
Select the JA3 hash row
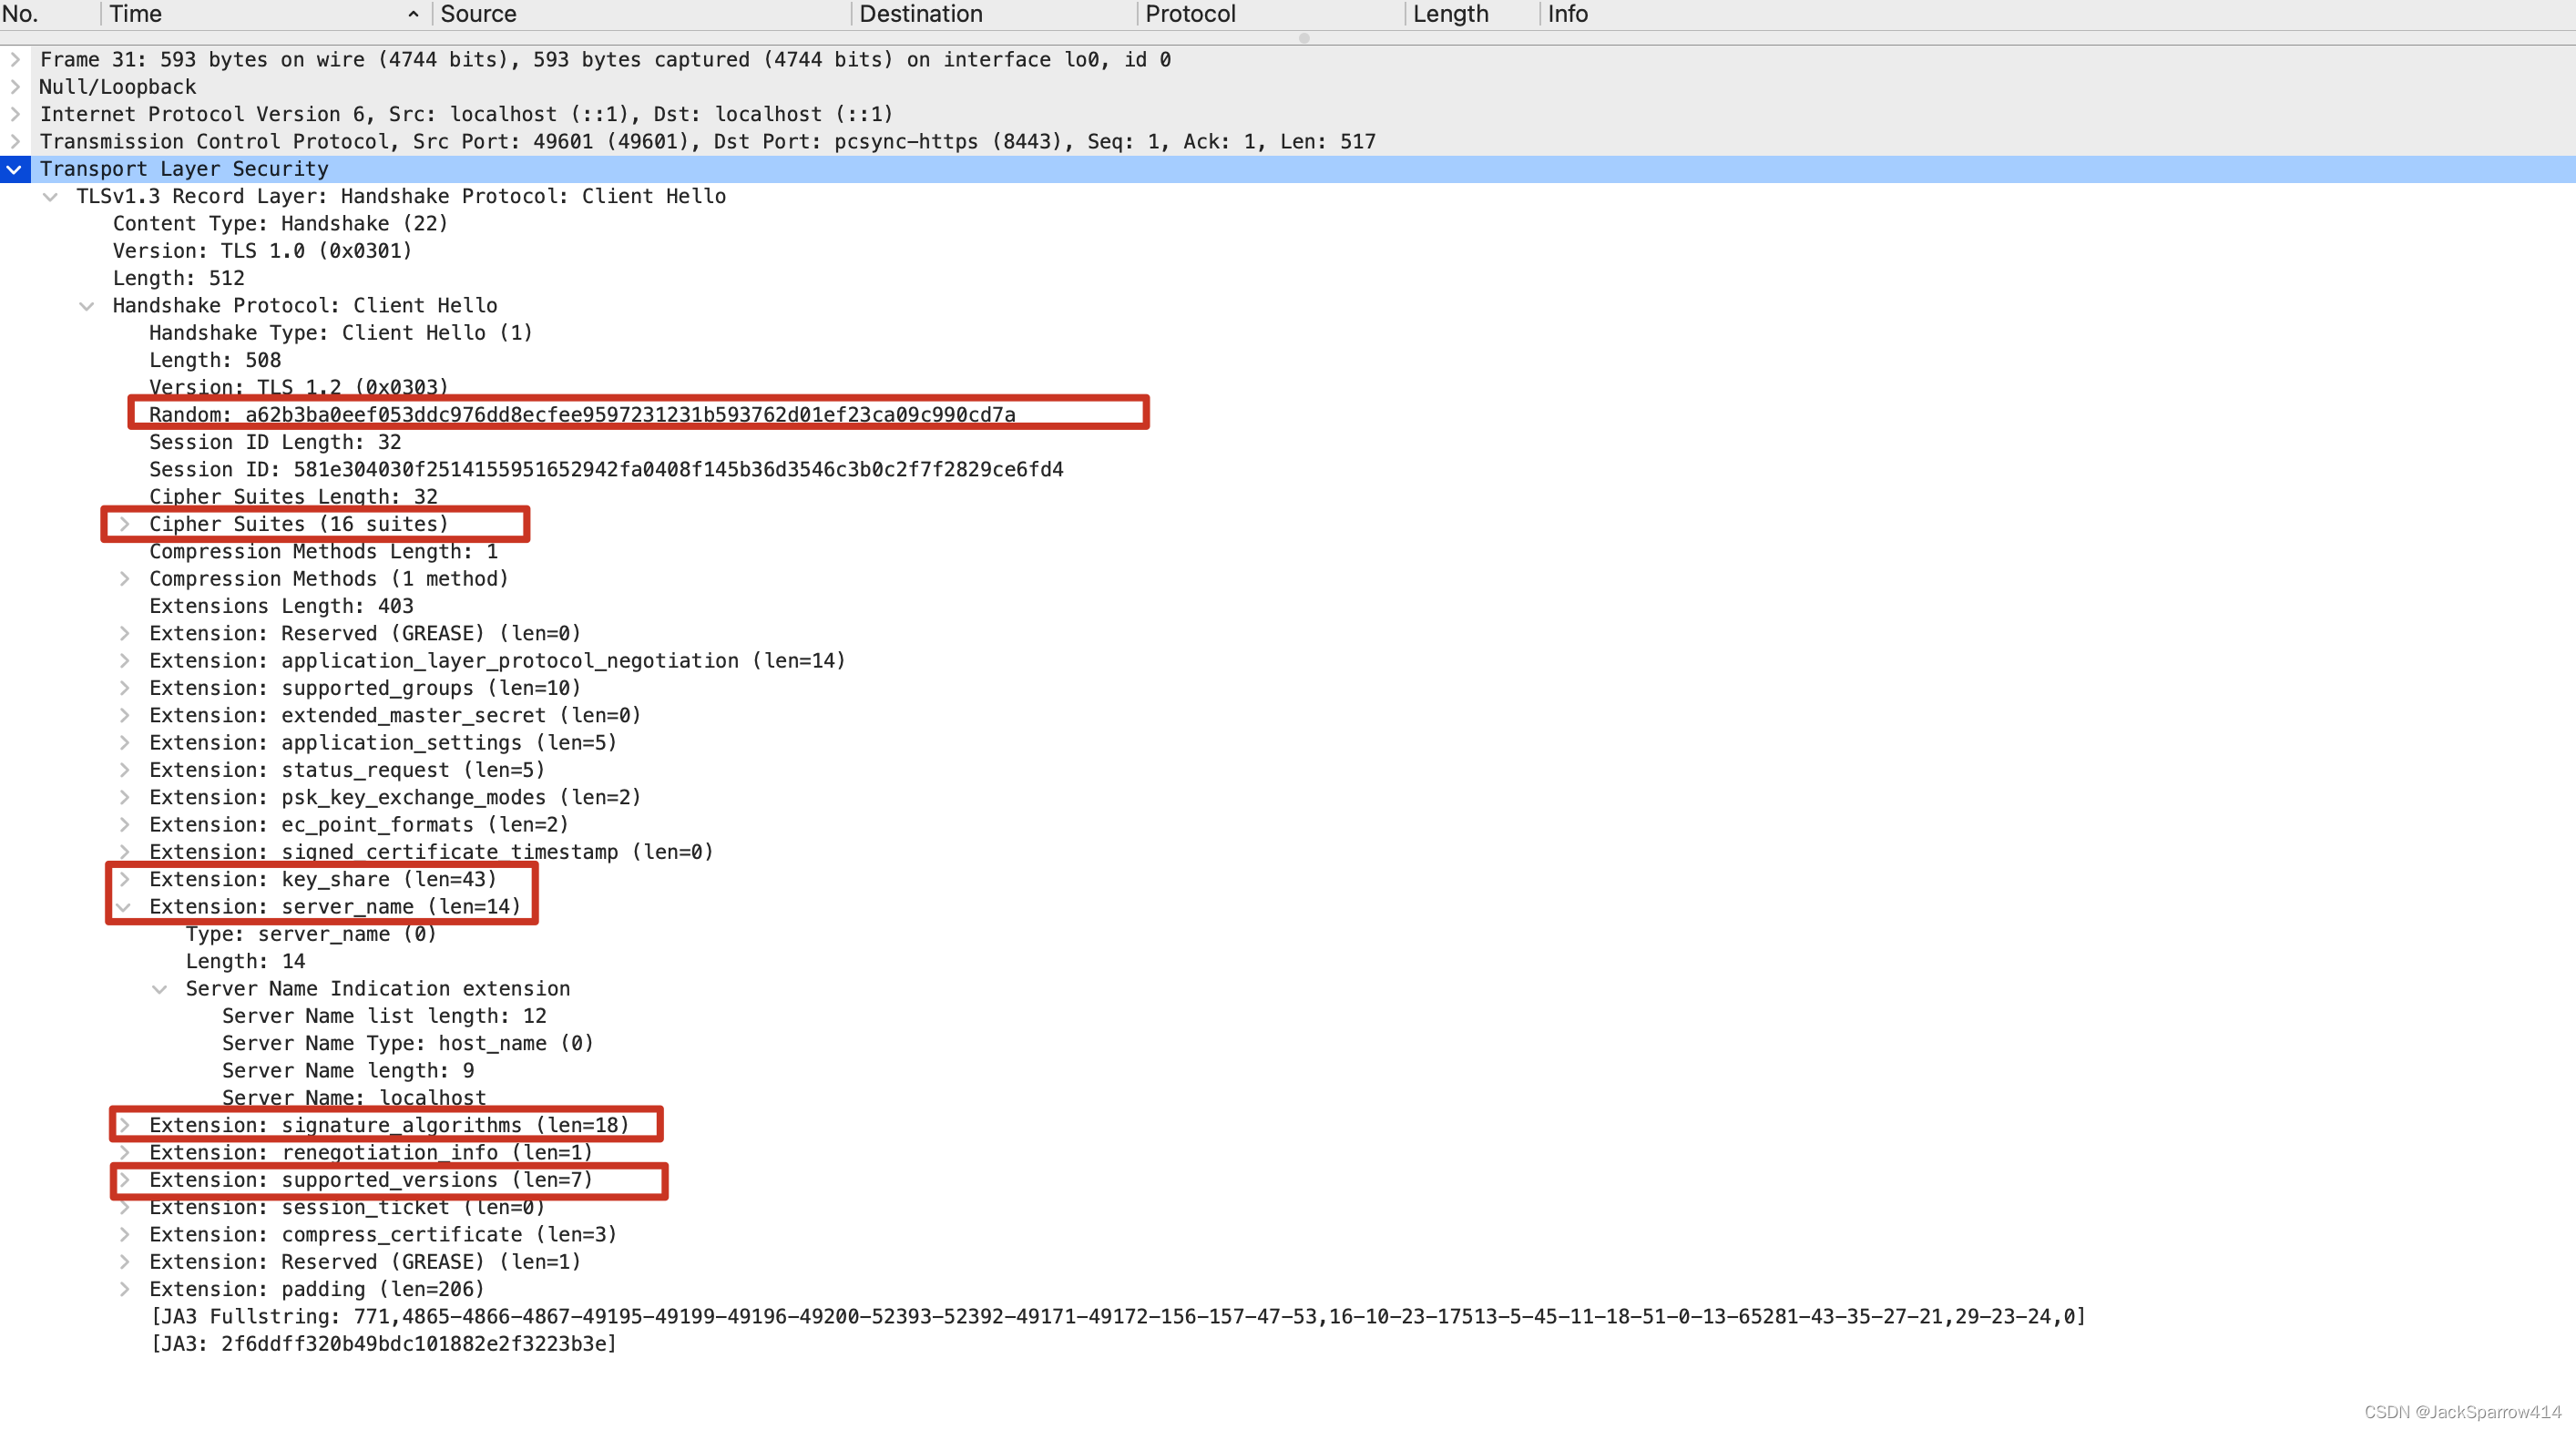384,1344
